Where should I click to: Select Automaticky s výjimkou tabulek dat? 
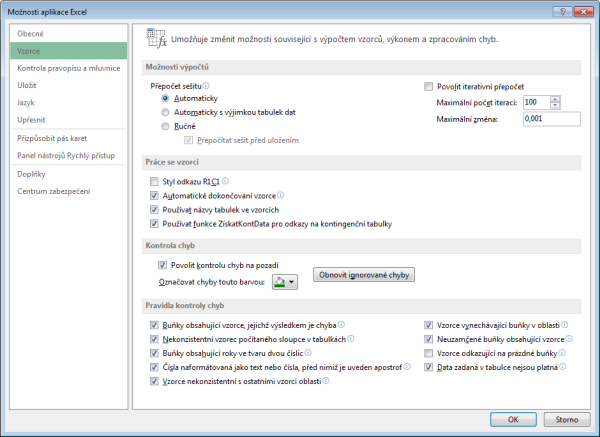(165, 112)
